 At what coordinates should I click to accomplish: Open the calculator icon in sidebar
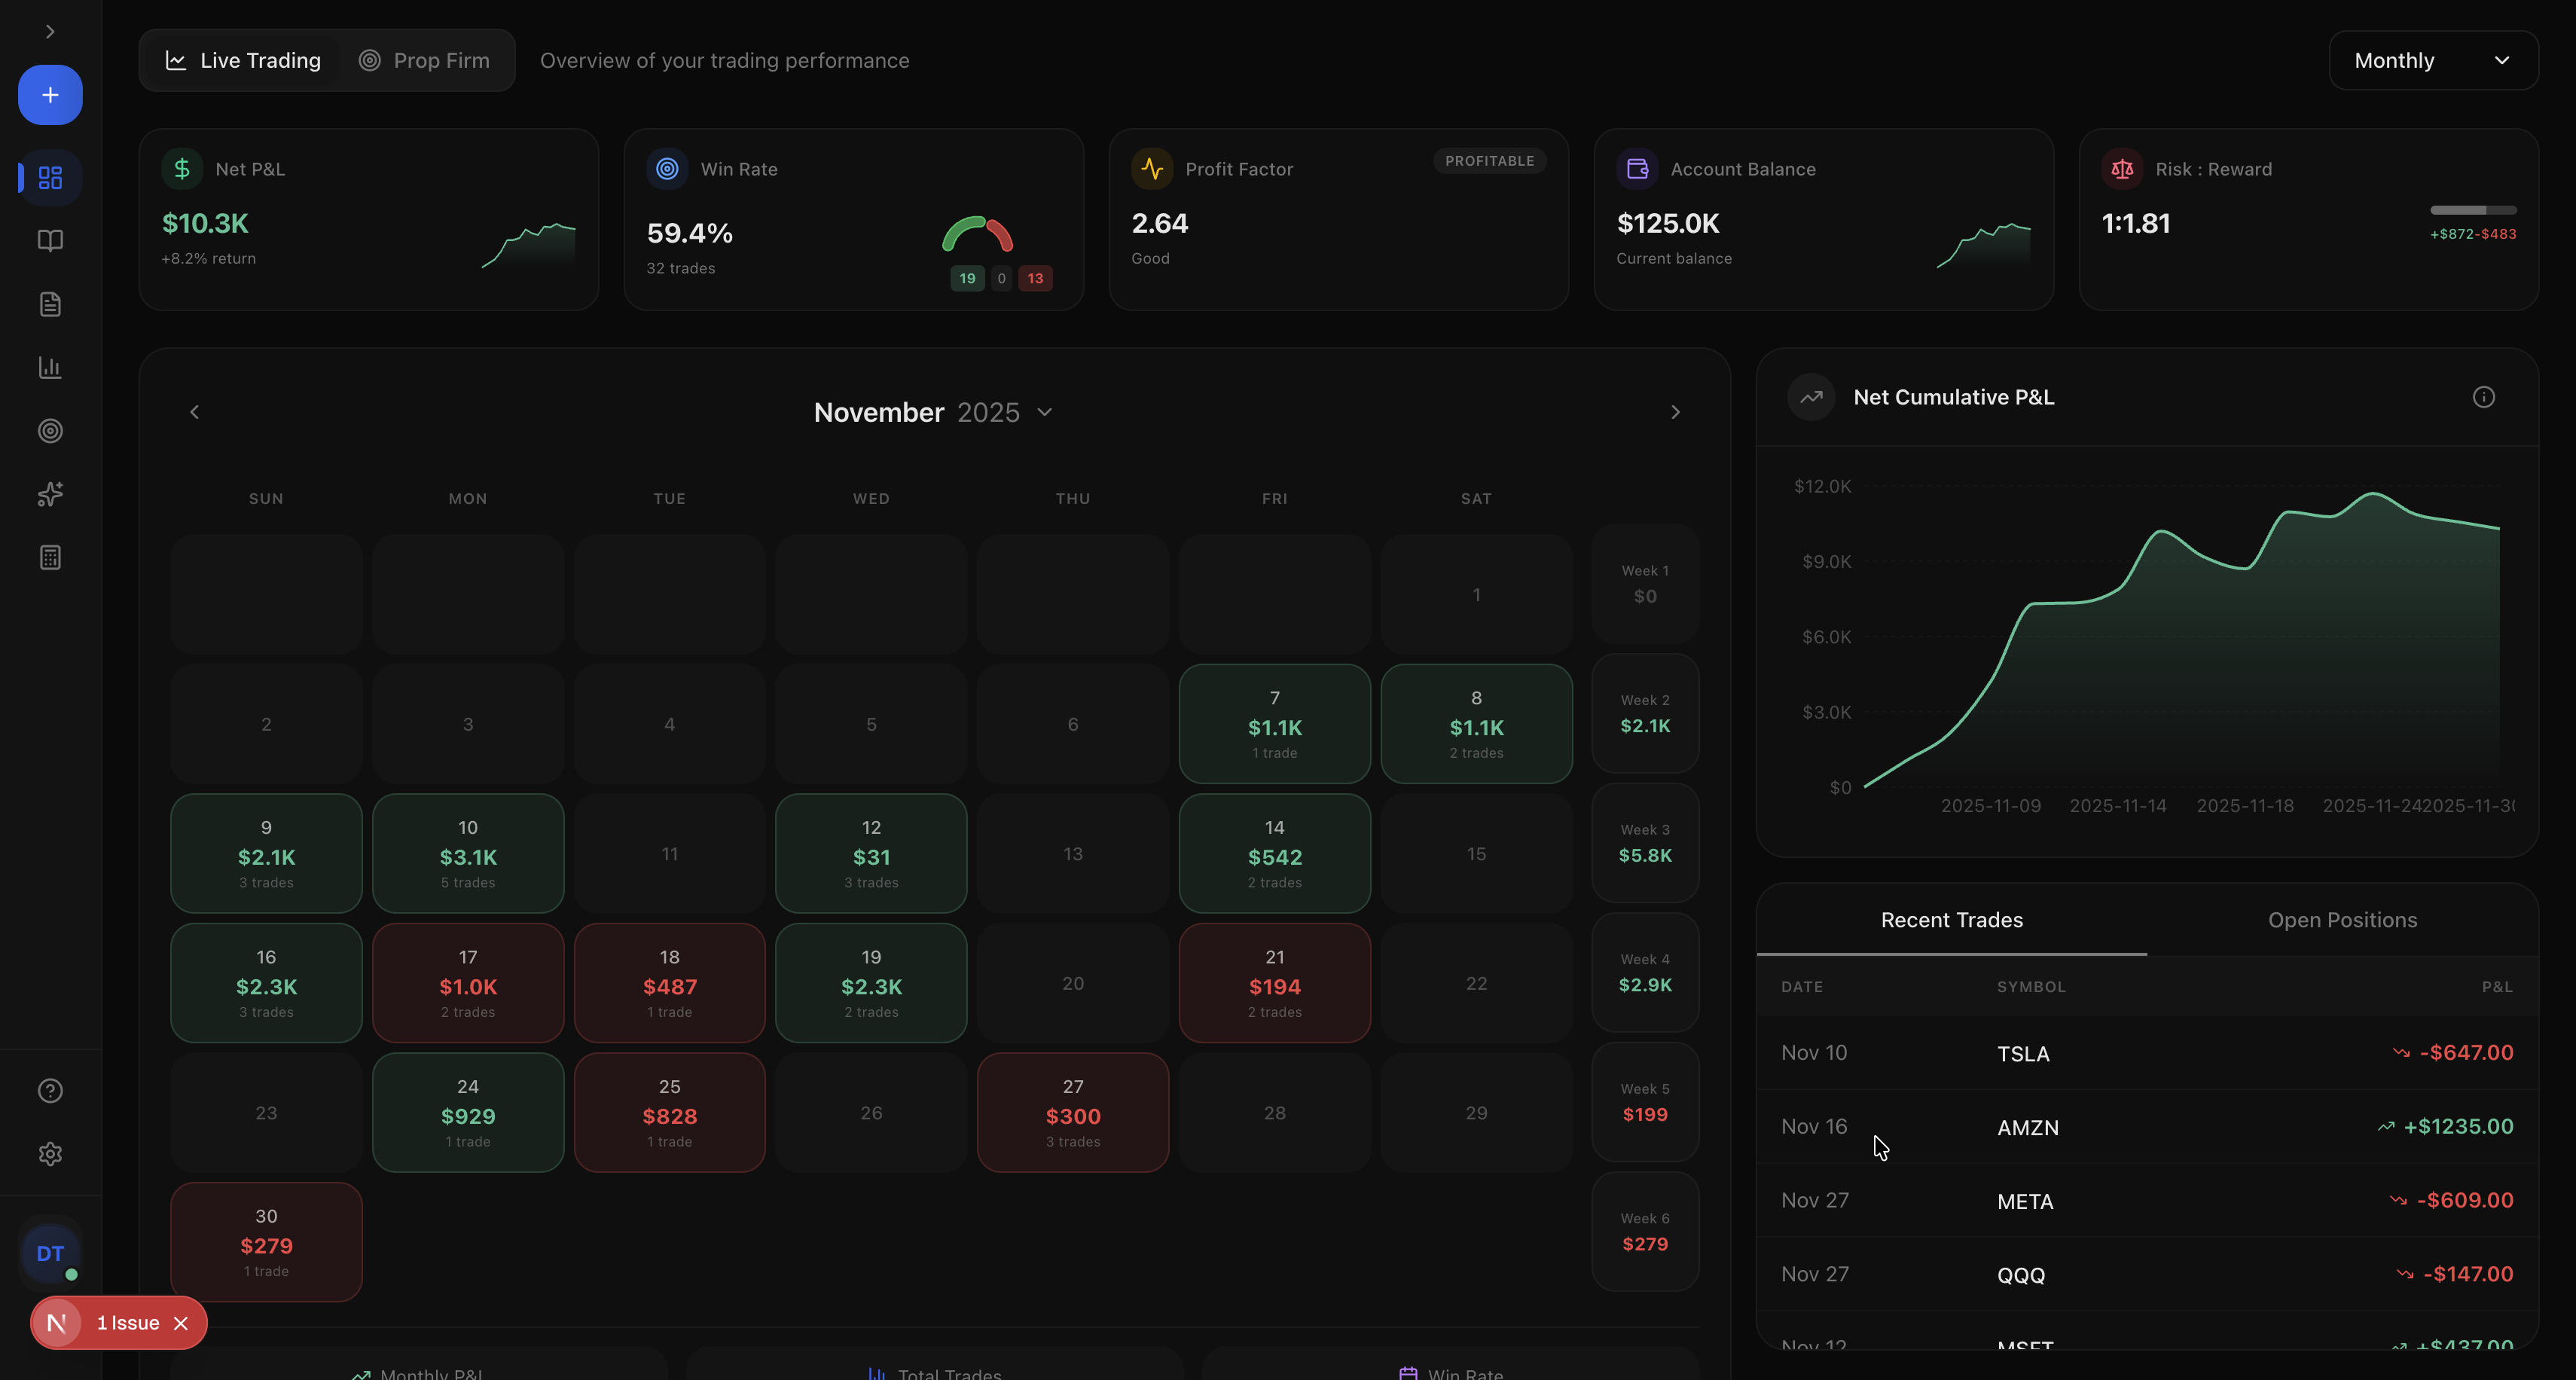pyautogui.click(x=50, y=558)
